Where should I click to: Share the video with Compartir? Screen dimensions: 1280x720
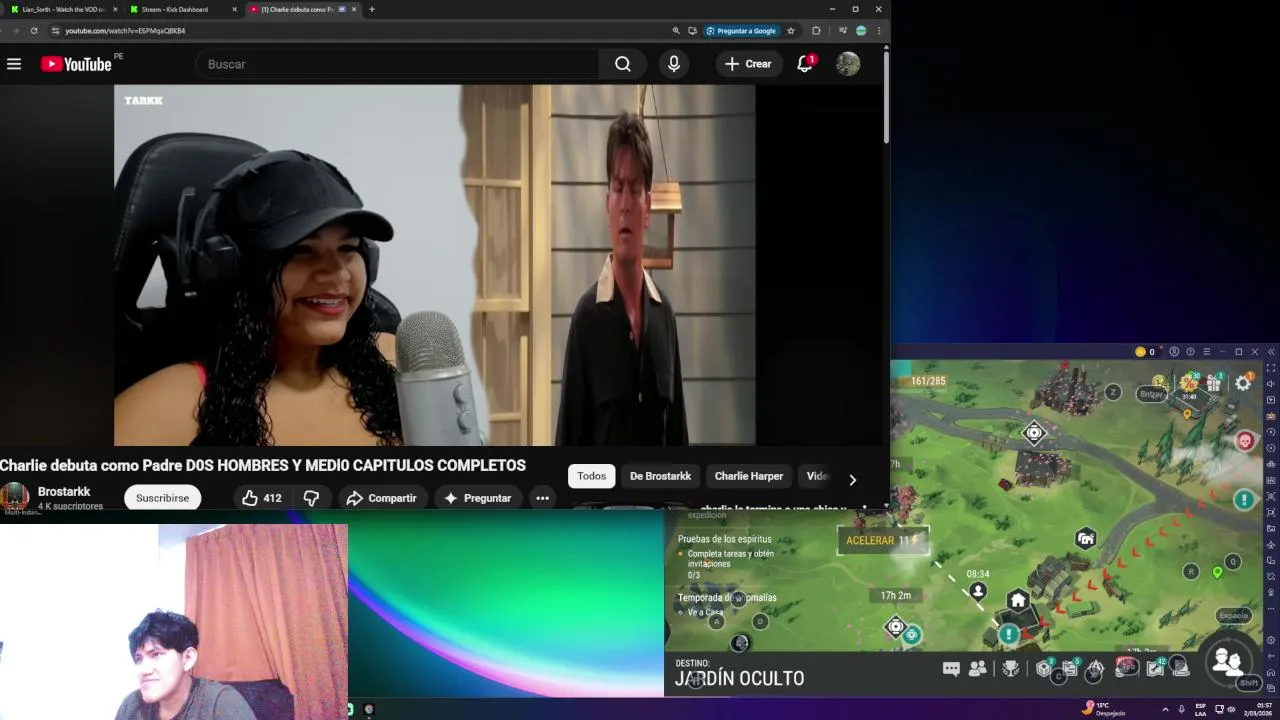(381, 498)
